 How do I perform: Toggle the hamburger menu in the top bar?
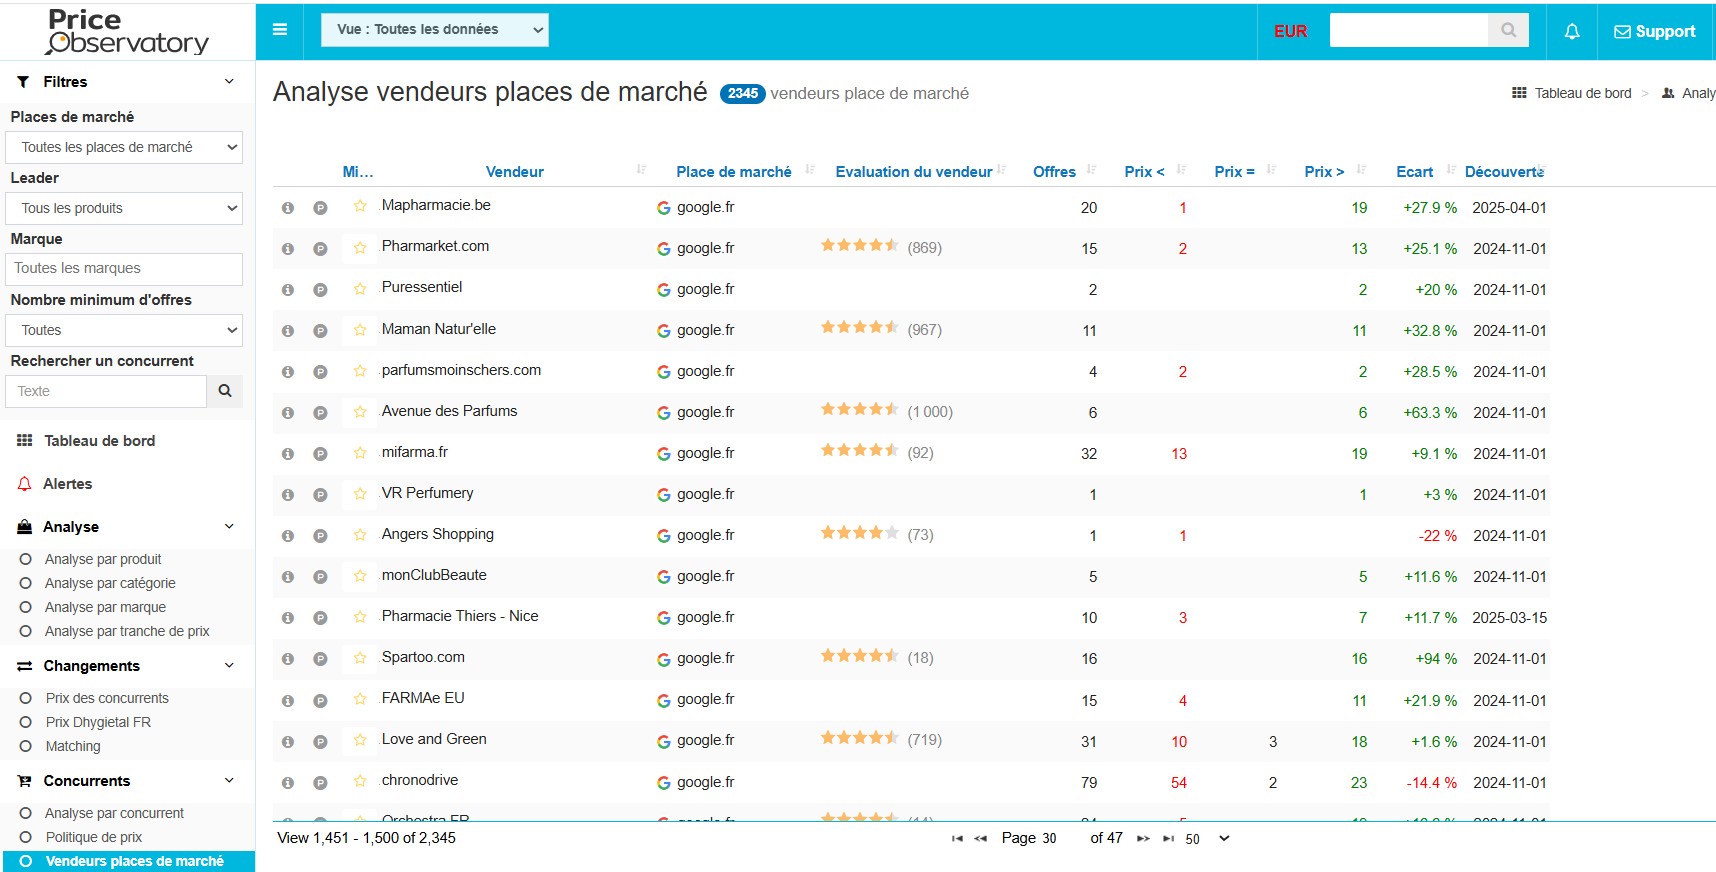click(280, 30)
